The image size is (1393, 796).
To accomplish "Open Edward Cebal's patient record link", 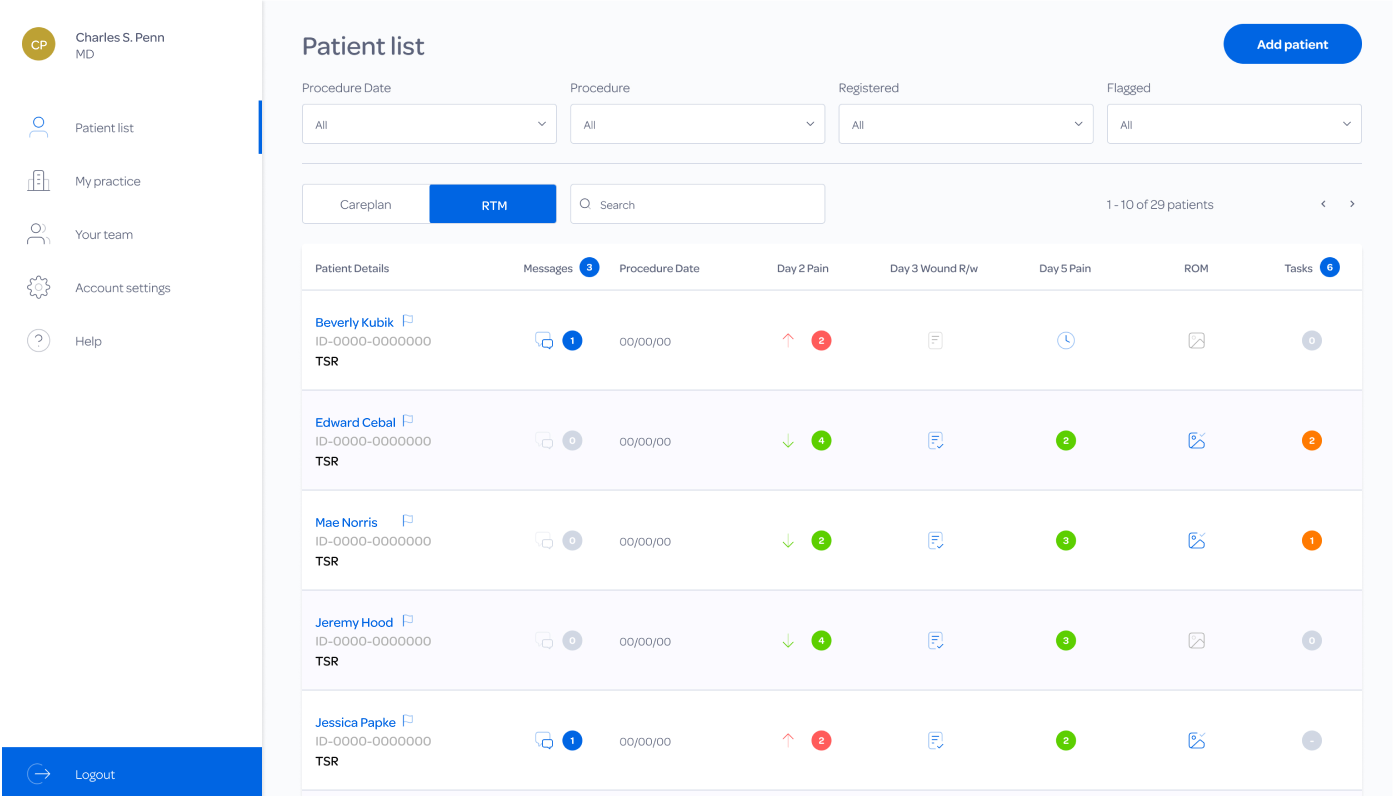I will tap(355, 423).
